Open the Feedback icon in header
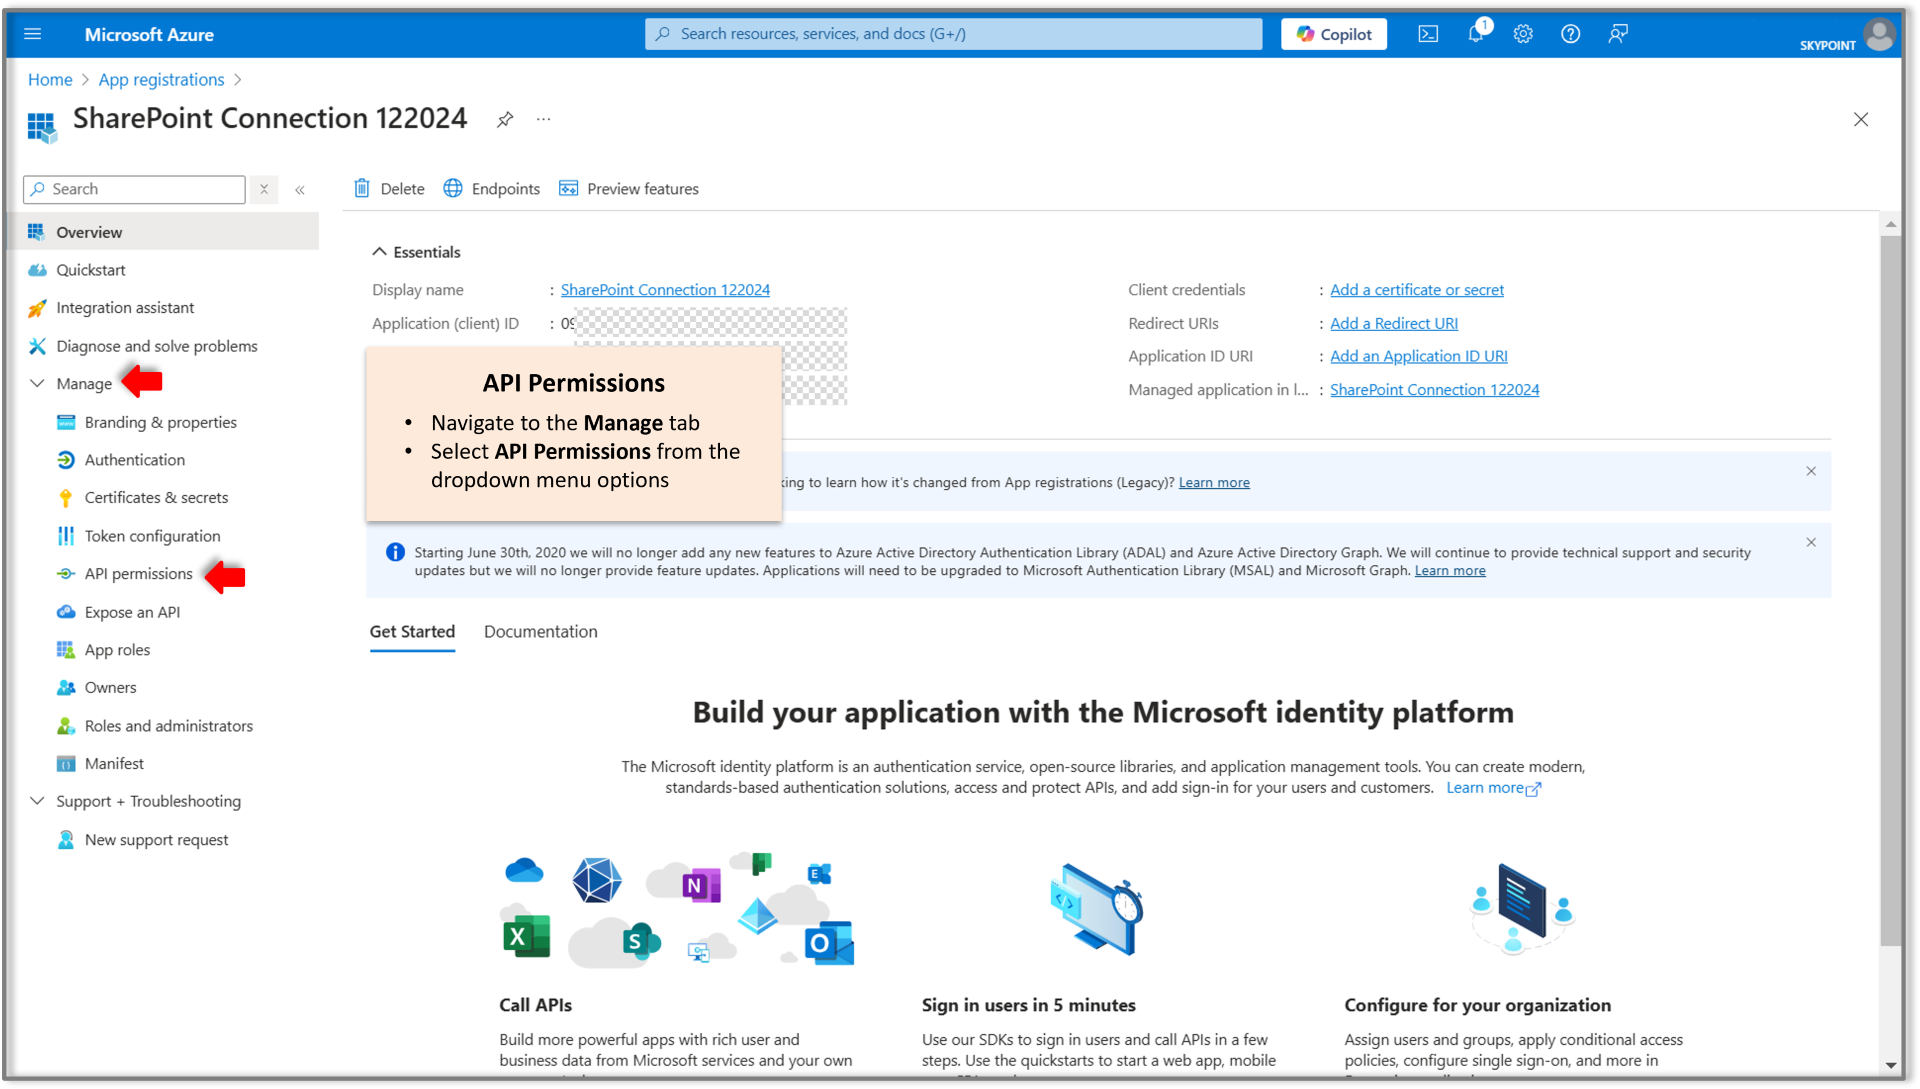Viewport: 1920px width, 1089px height. point(1618,34)
